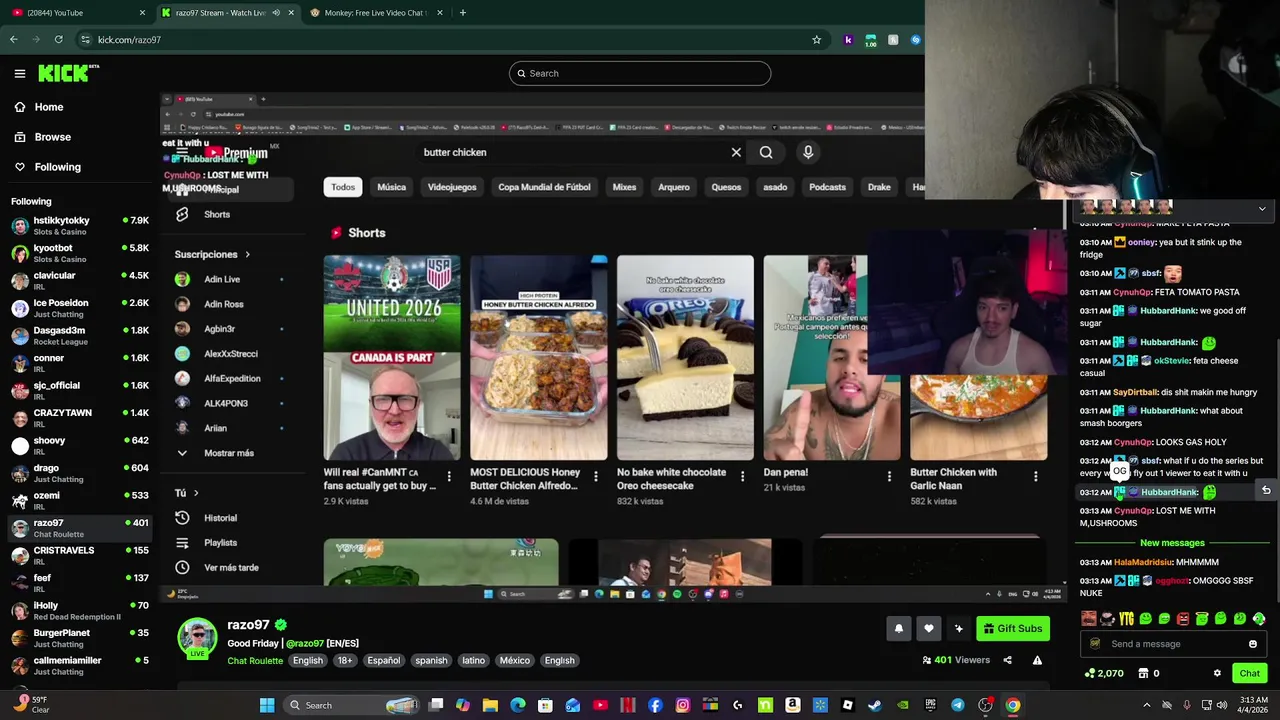Open options menu for Dan pena short
1280x720 pixels.
889,477
